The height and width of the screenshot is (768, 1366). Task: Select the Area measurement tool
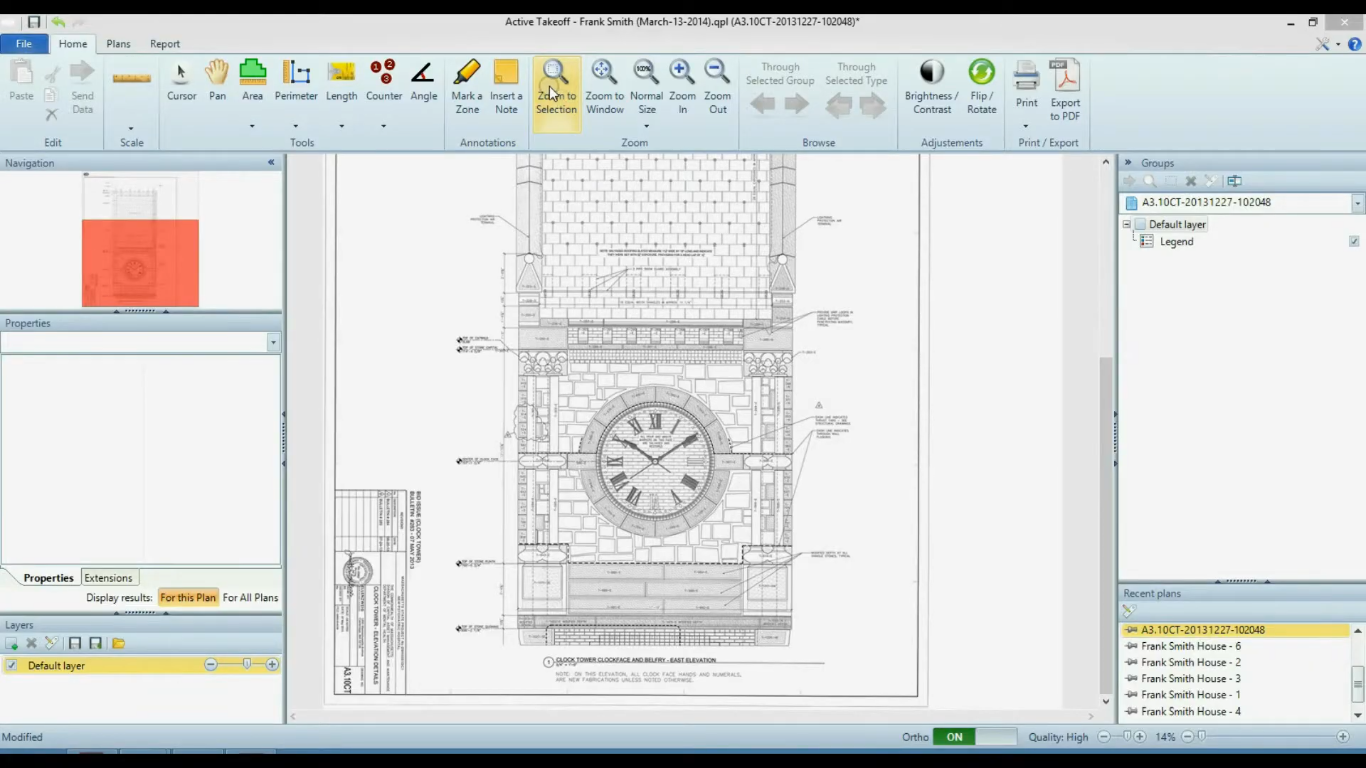[x=252, y=82]
